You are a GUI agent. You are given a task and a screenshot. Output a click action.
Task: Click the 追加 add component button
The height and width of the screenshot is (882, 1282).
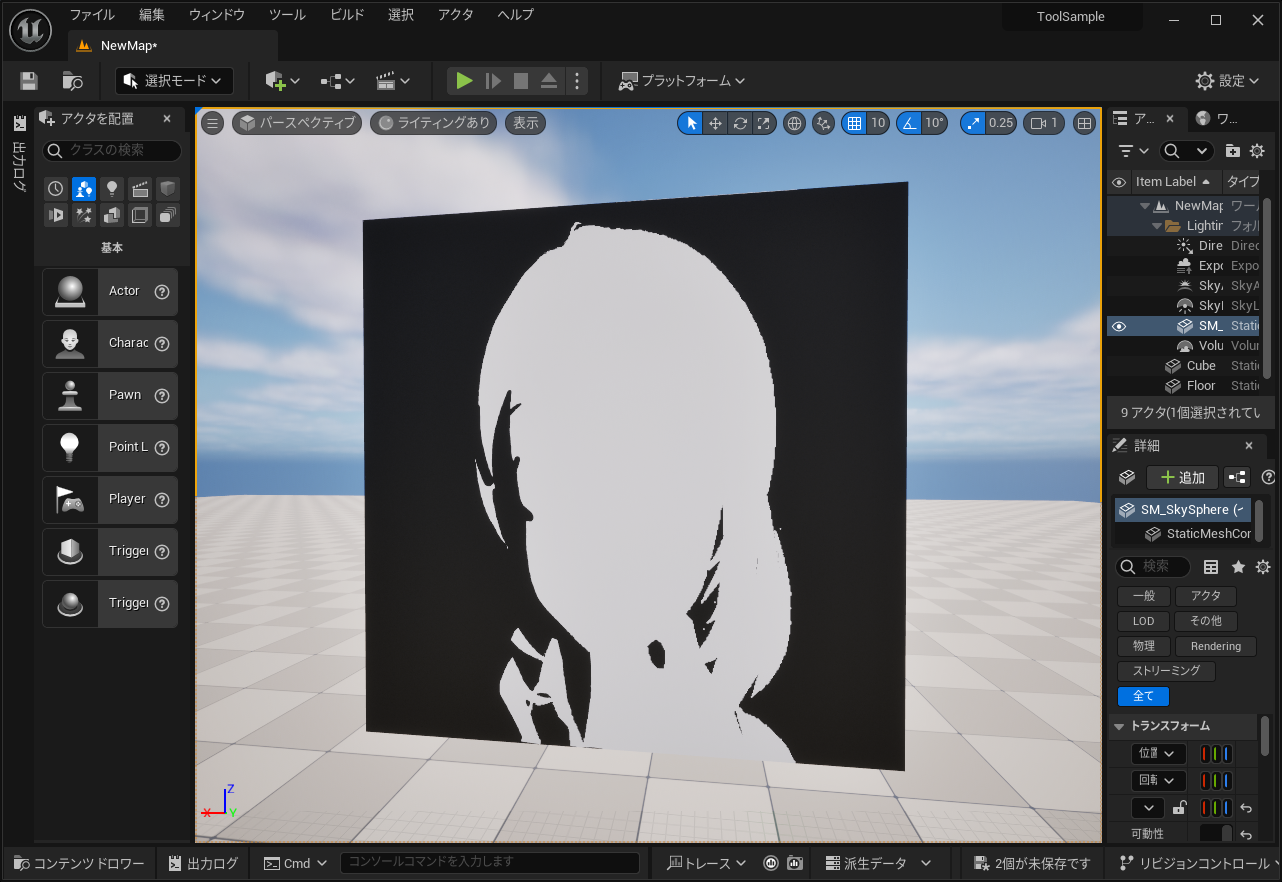(x=1182, y=478)
